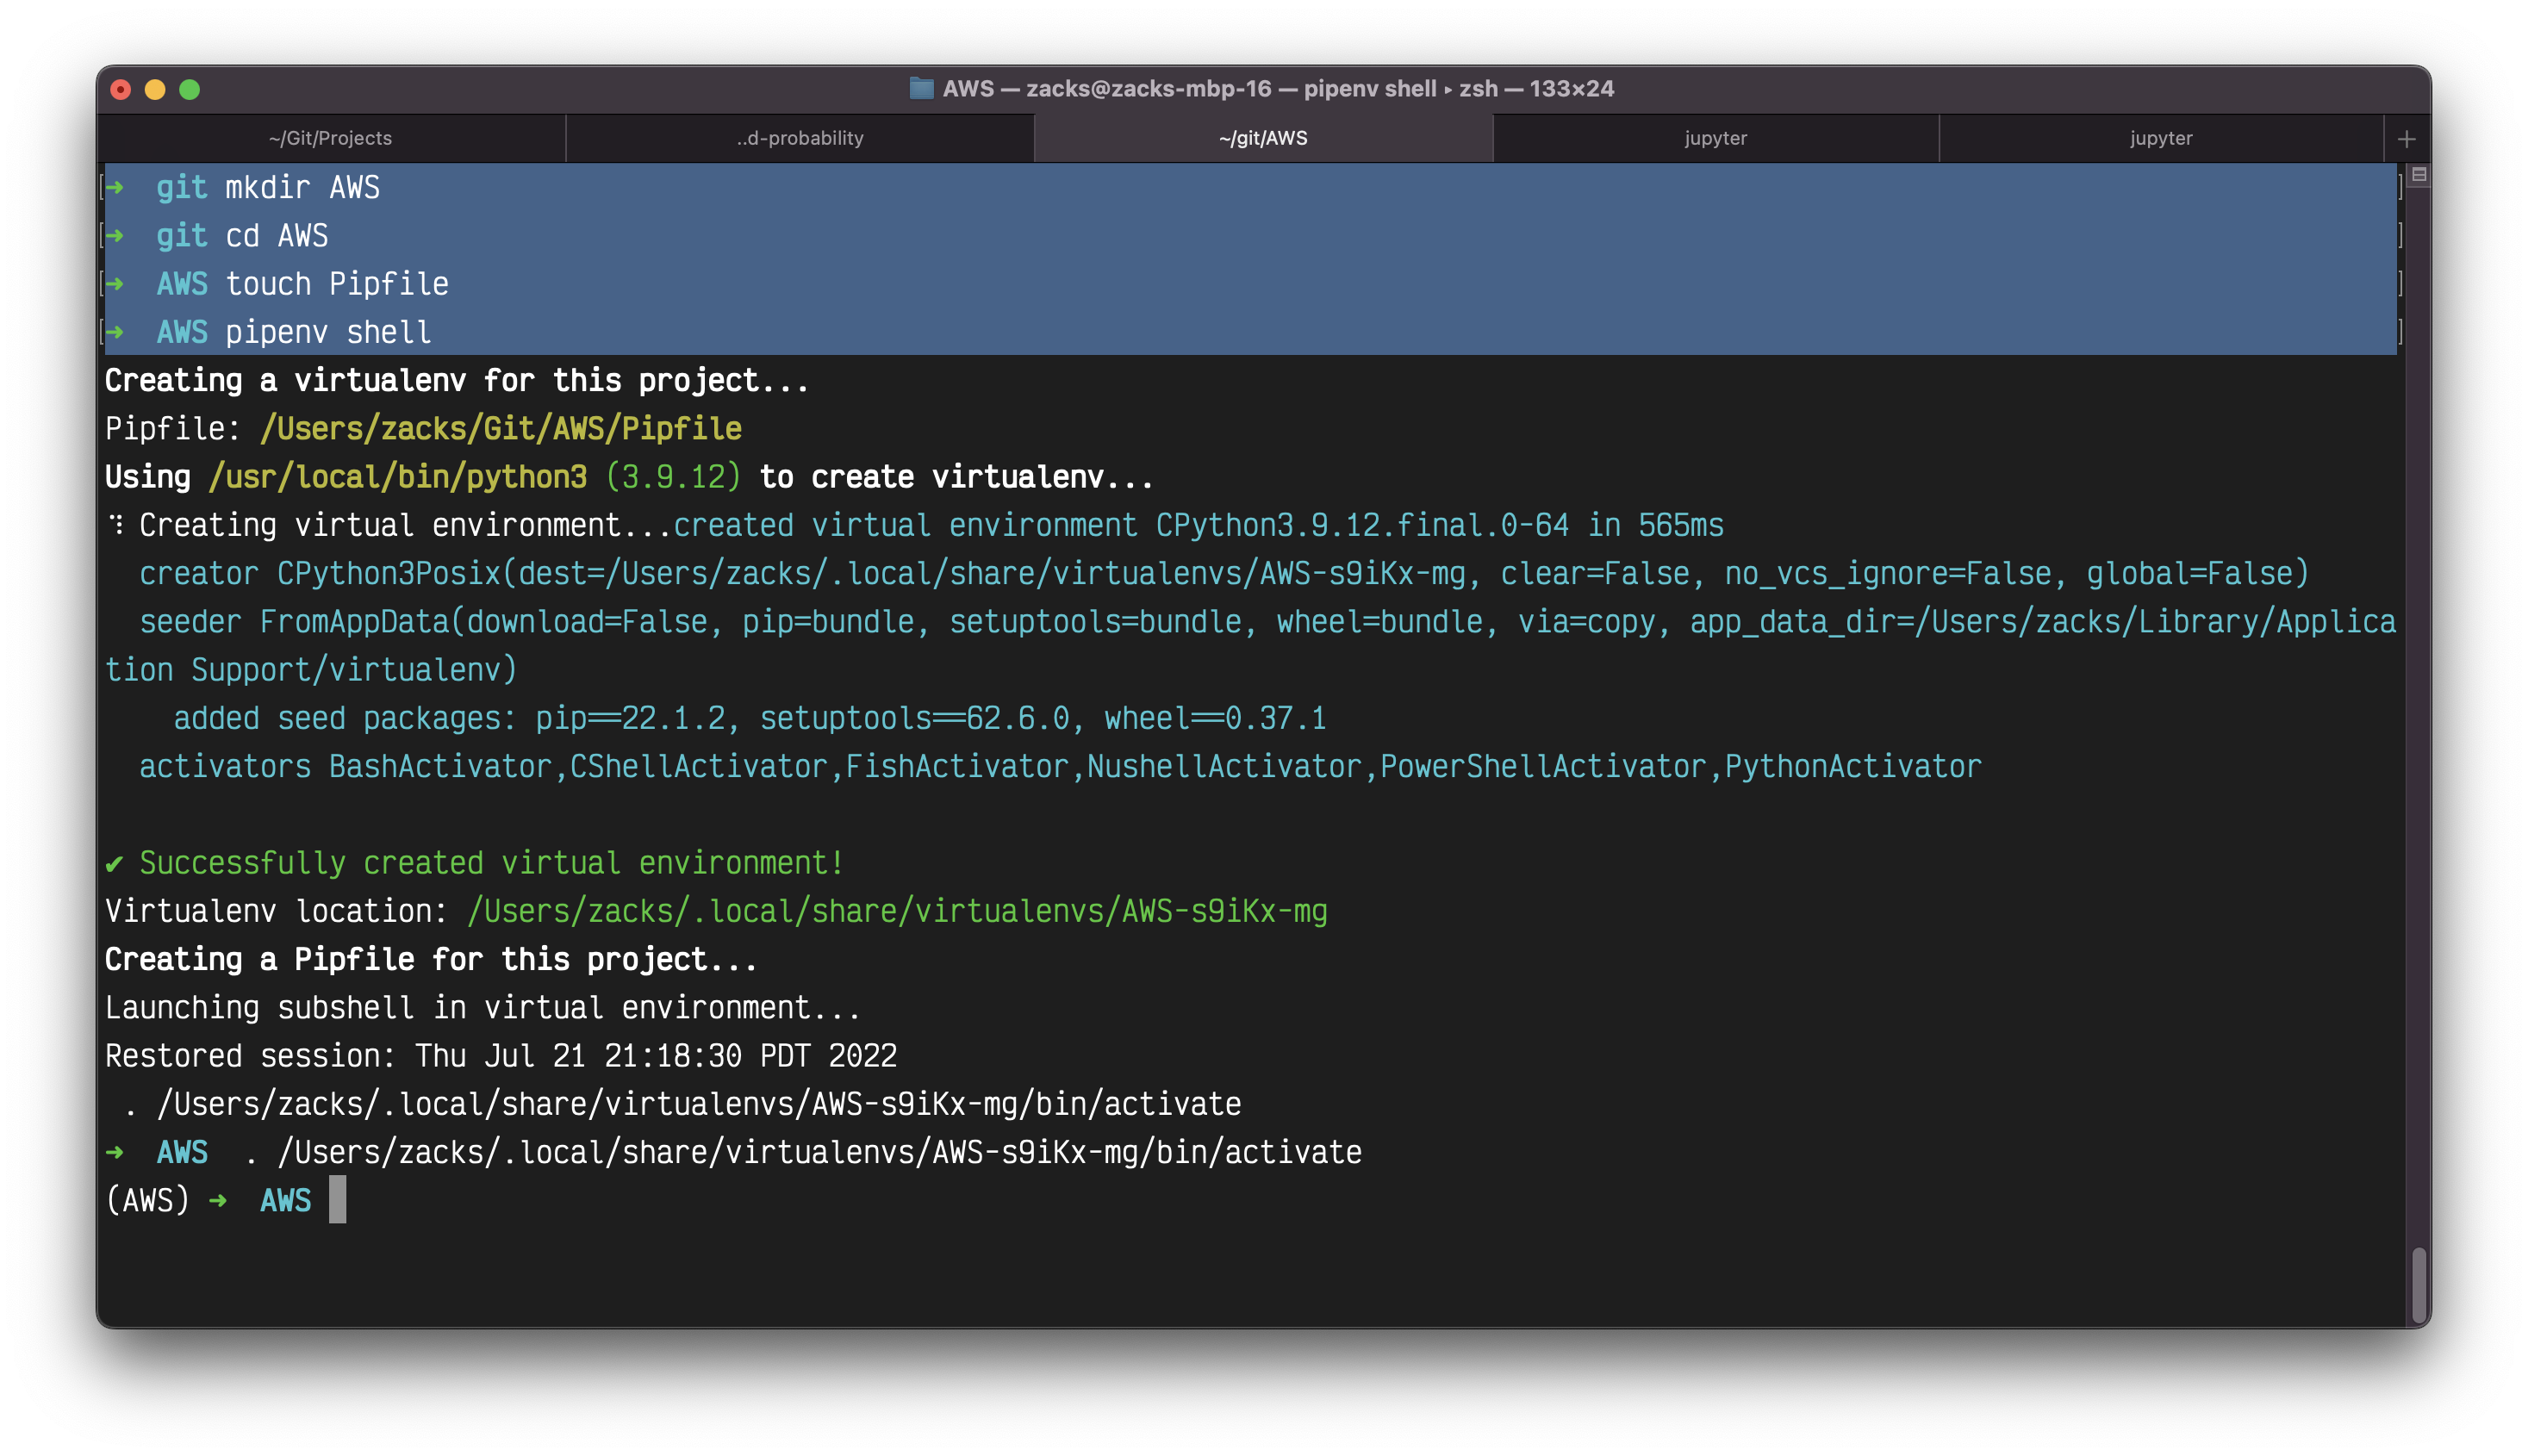Switch to the ..d-probability tab

pyautogui.click(x=799, y=138)
